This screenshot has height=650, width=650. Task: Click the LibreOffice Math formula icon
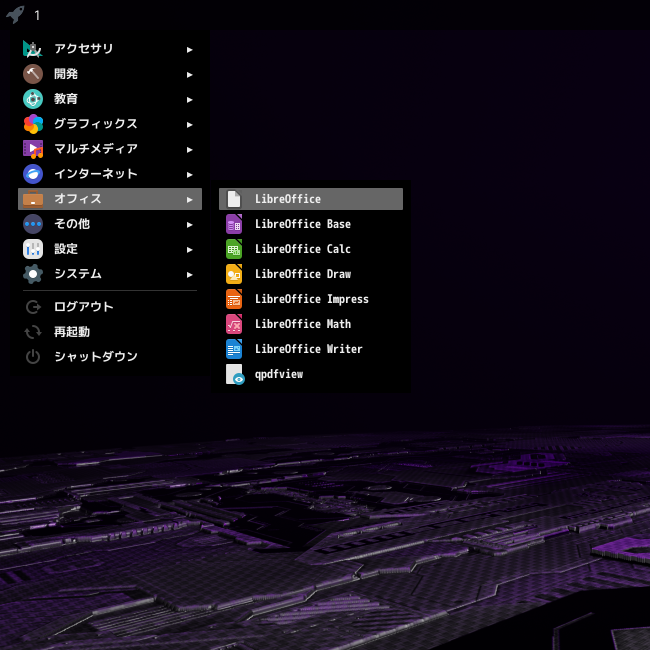[x=234, y=324]
